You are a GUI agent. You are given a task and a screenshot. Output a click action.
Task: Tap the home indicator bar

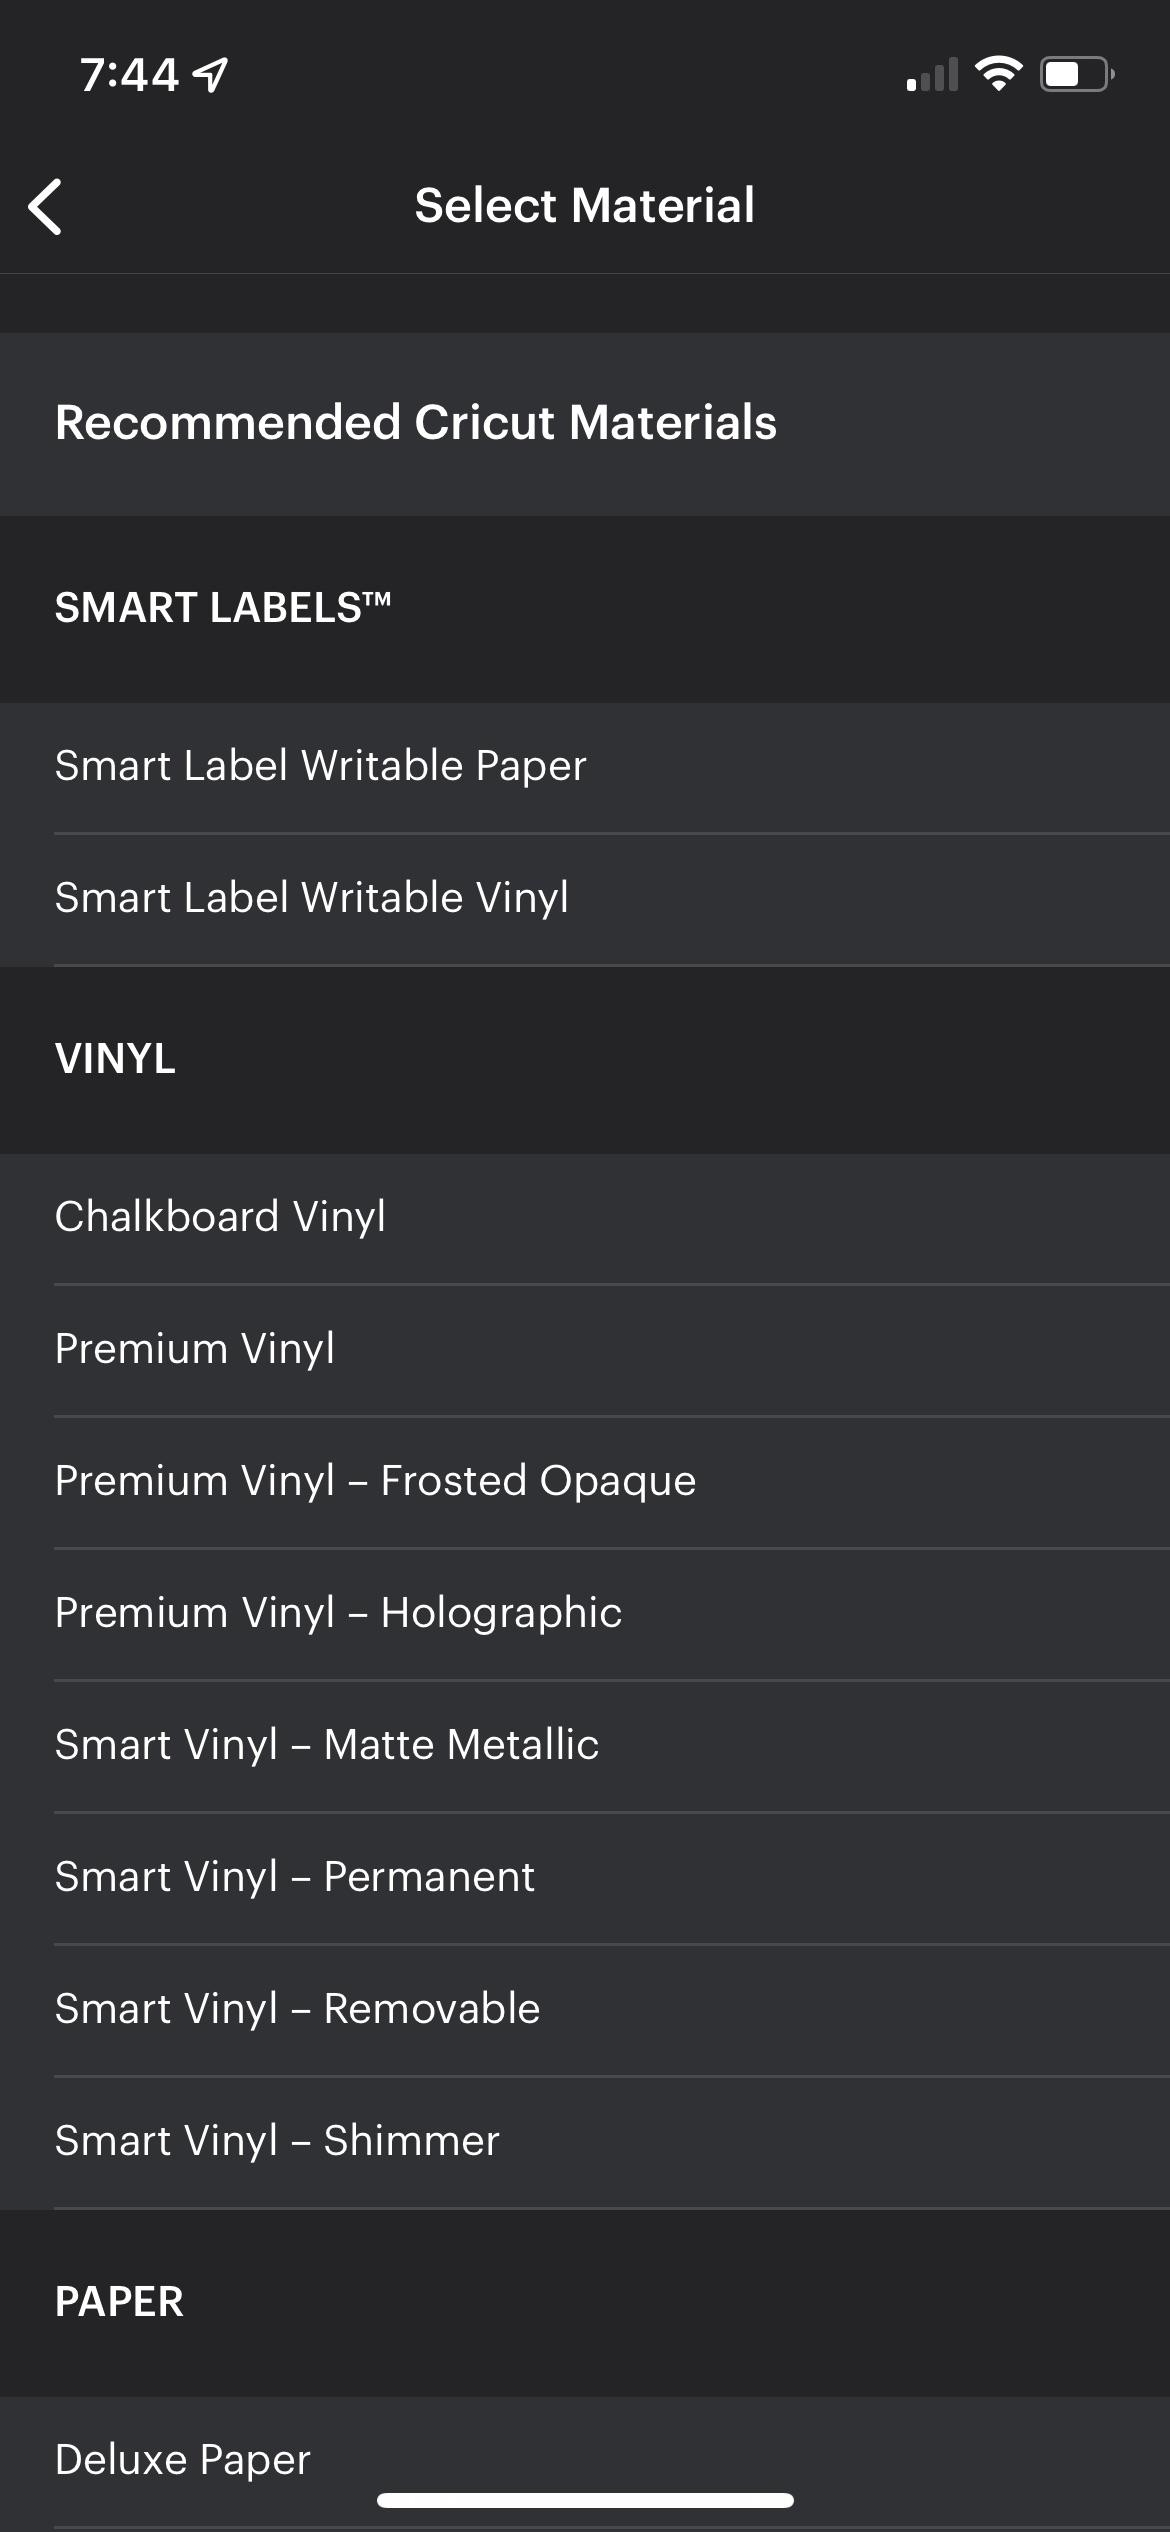pyautogui.click(x=585, y=2500)
